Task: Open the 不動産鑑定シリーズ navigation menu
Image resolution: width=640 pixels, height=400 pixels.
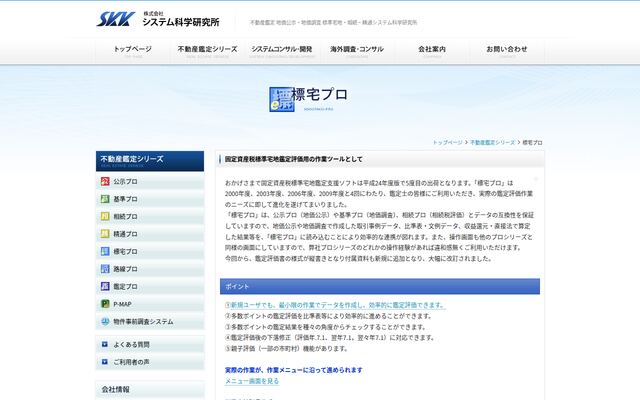Action: point(207,51)
